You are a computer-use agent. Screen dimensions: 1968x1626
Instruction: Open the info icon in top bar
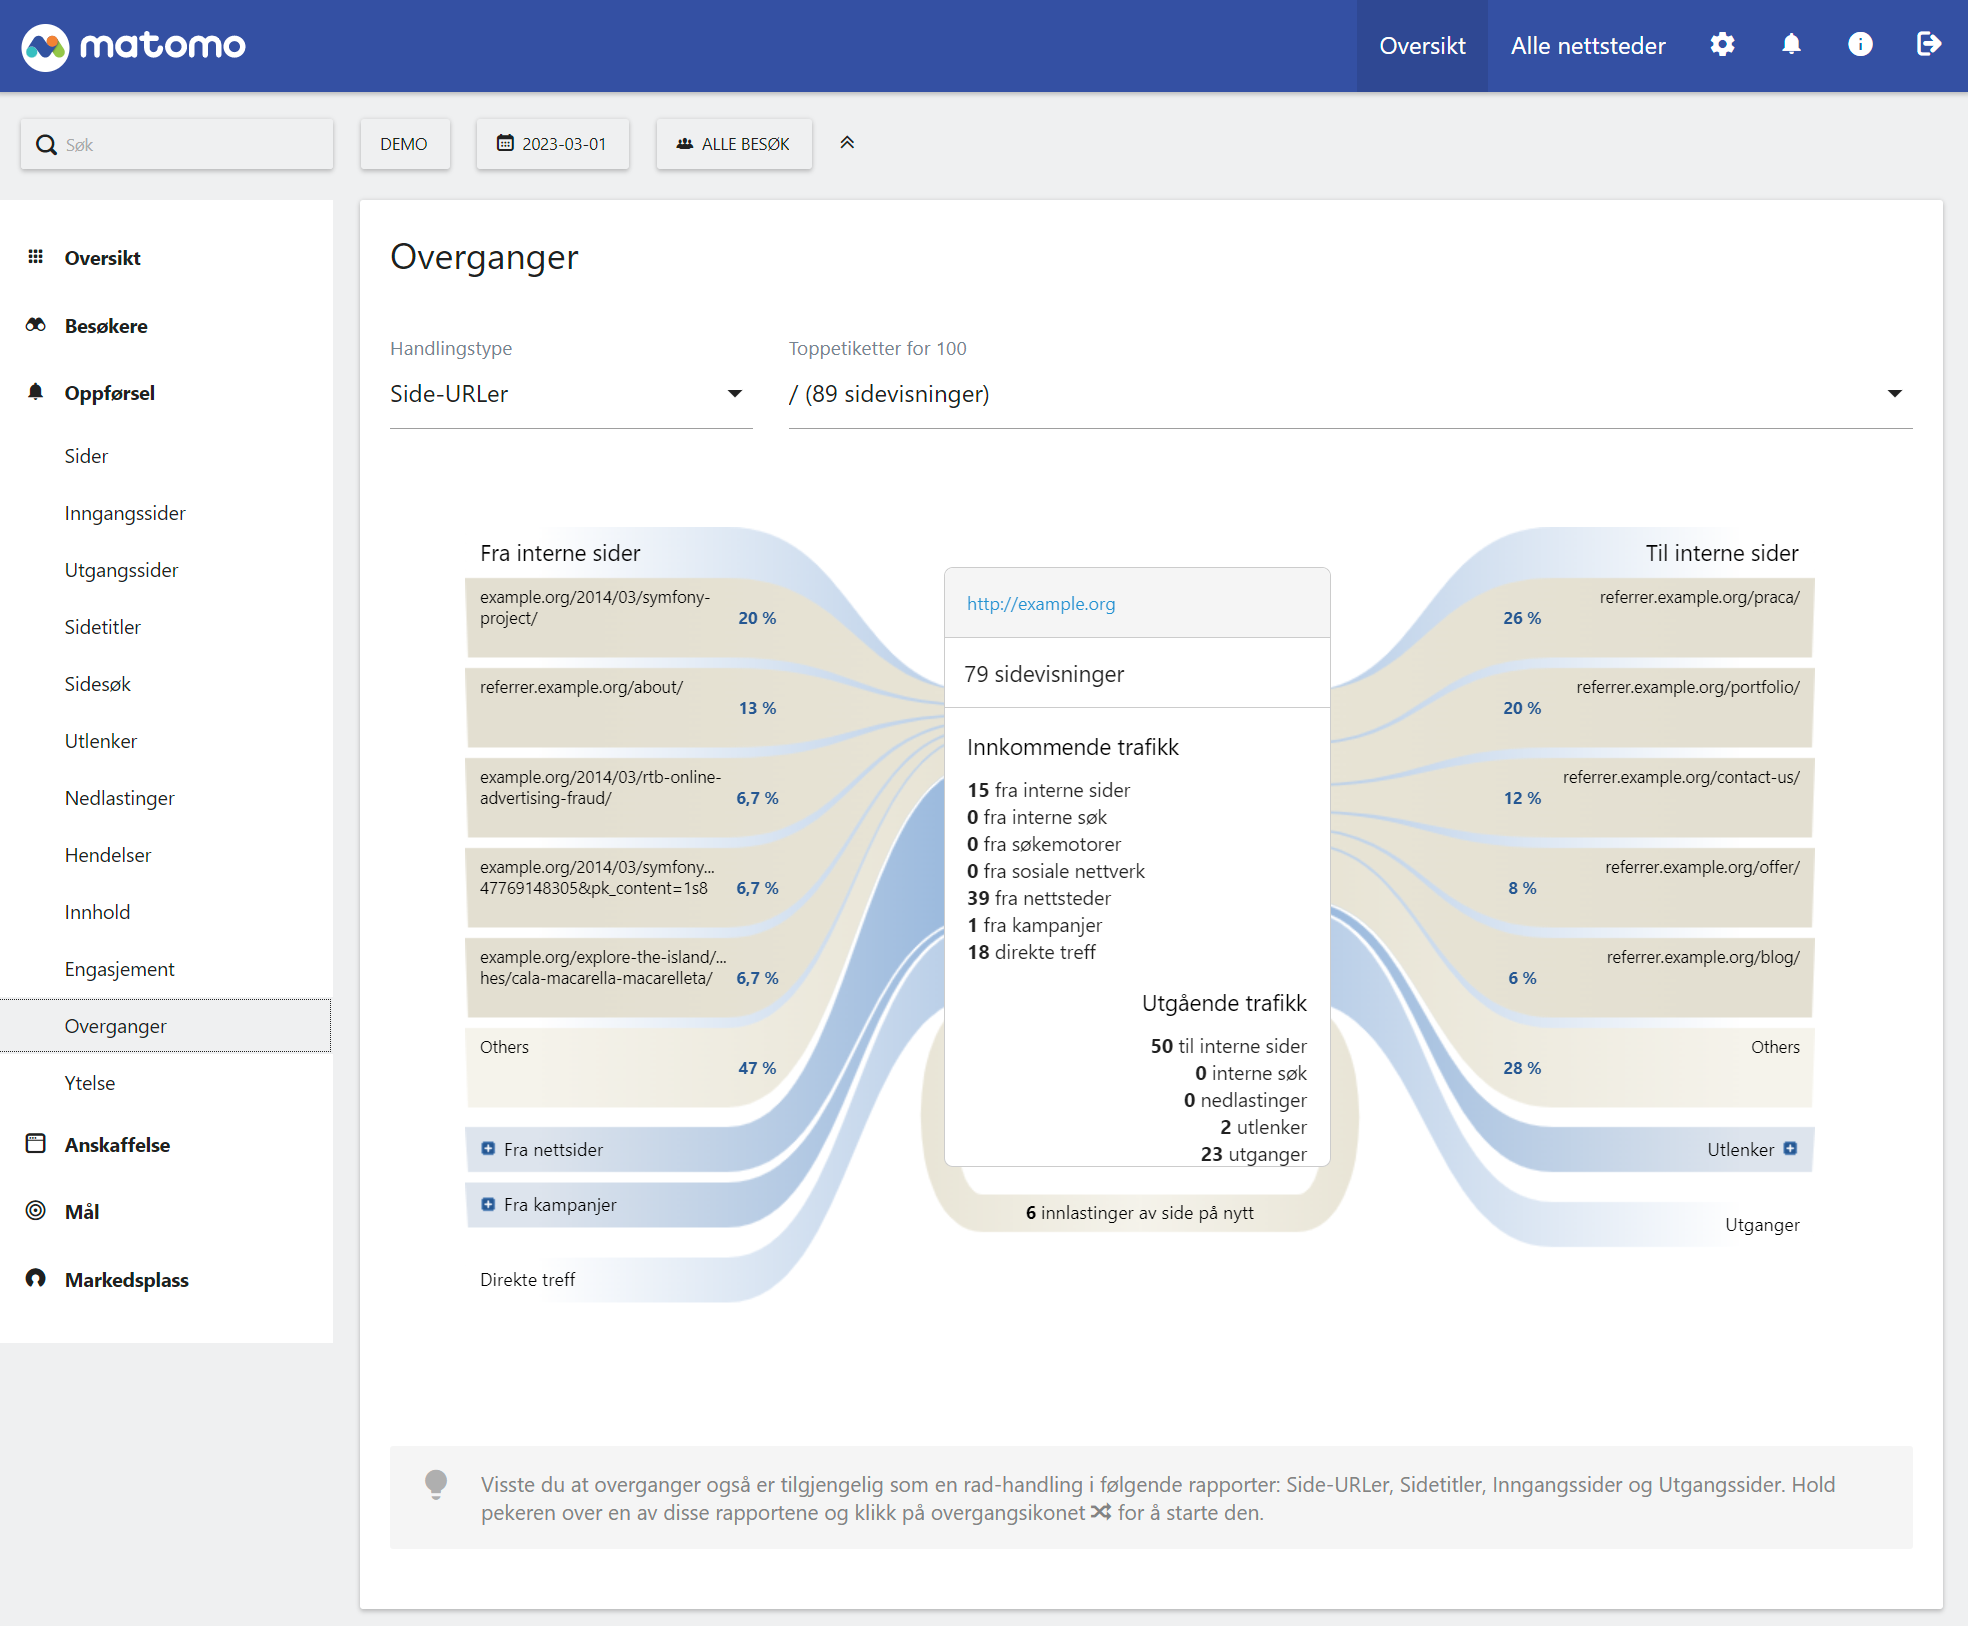1860,45
